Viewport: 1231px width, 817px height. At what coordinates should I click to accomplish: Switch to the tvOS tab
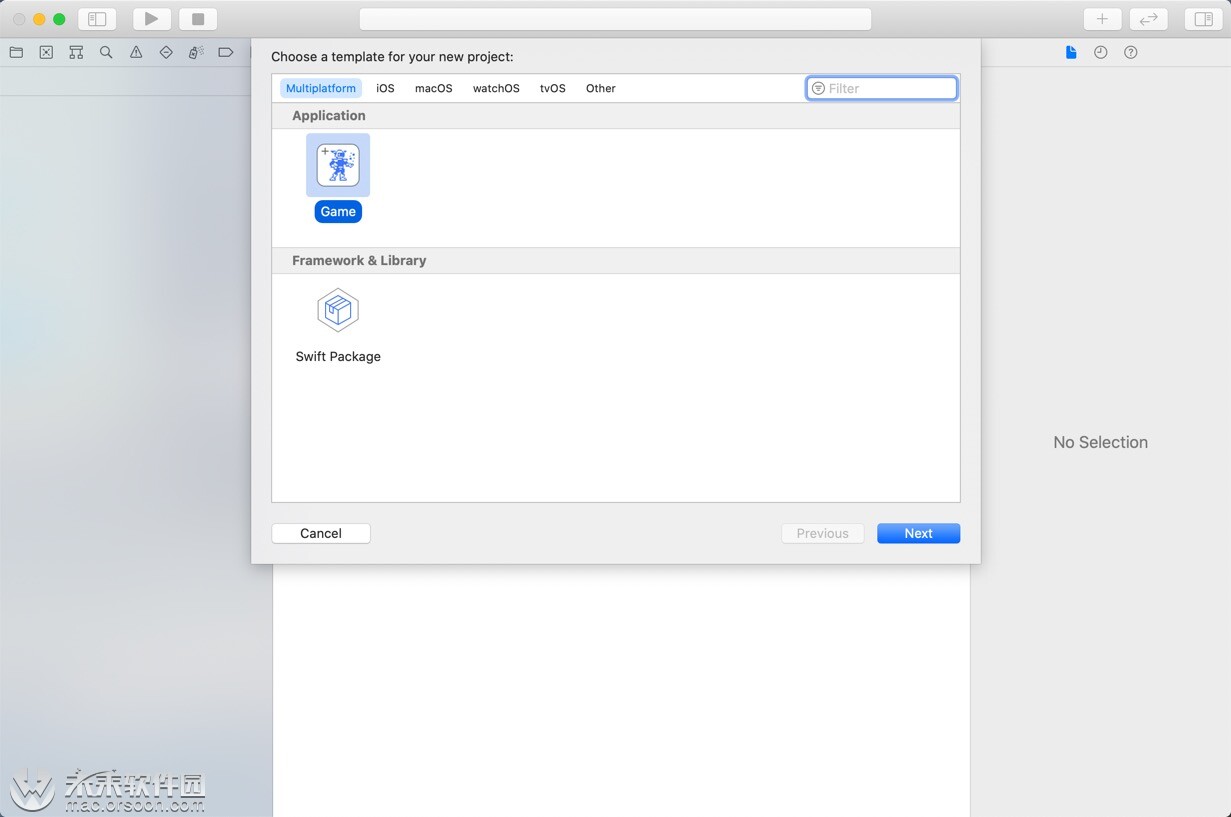553,88
